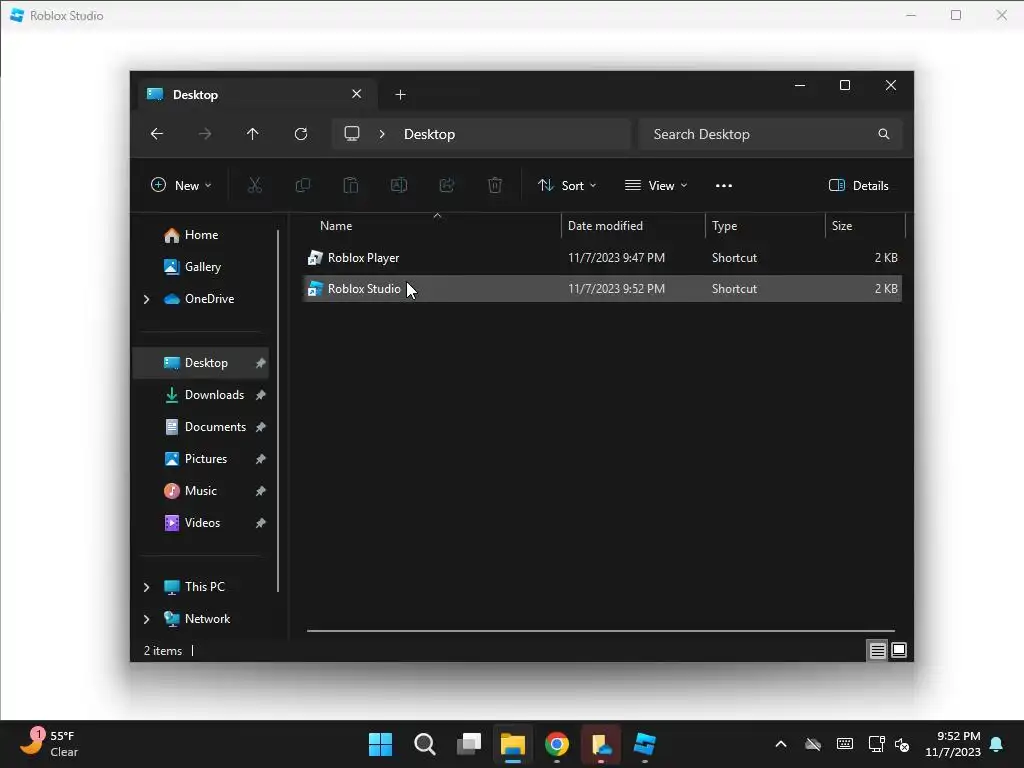Image resolution: width=1024 pixels, height=768 pixels.
Task: Open the Windows Start menu
Action: (380, 744)
